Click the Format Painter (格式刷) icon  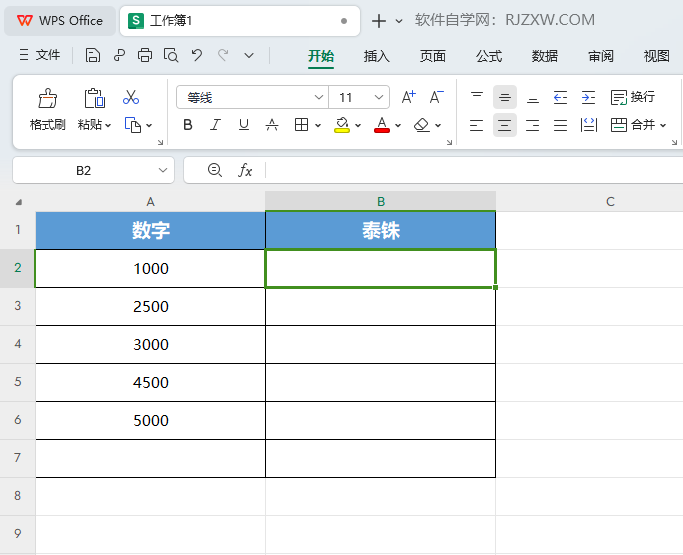[47, 98]
